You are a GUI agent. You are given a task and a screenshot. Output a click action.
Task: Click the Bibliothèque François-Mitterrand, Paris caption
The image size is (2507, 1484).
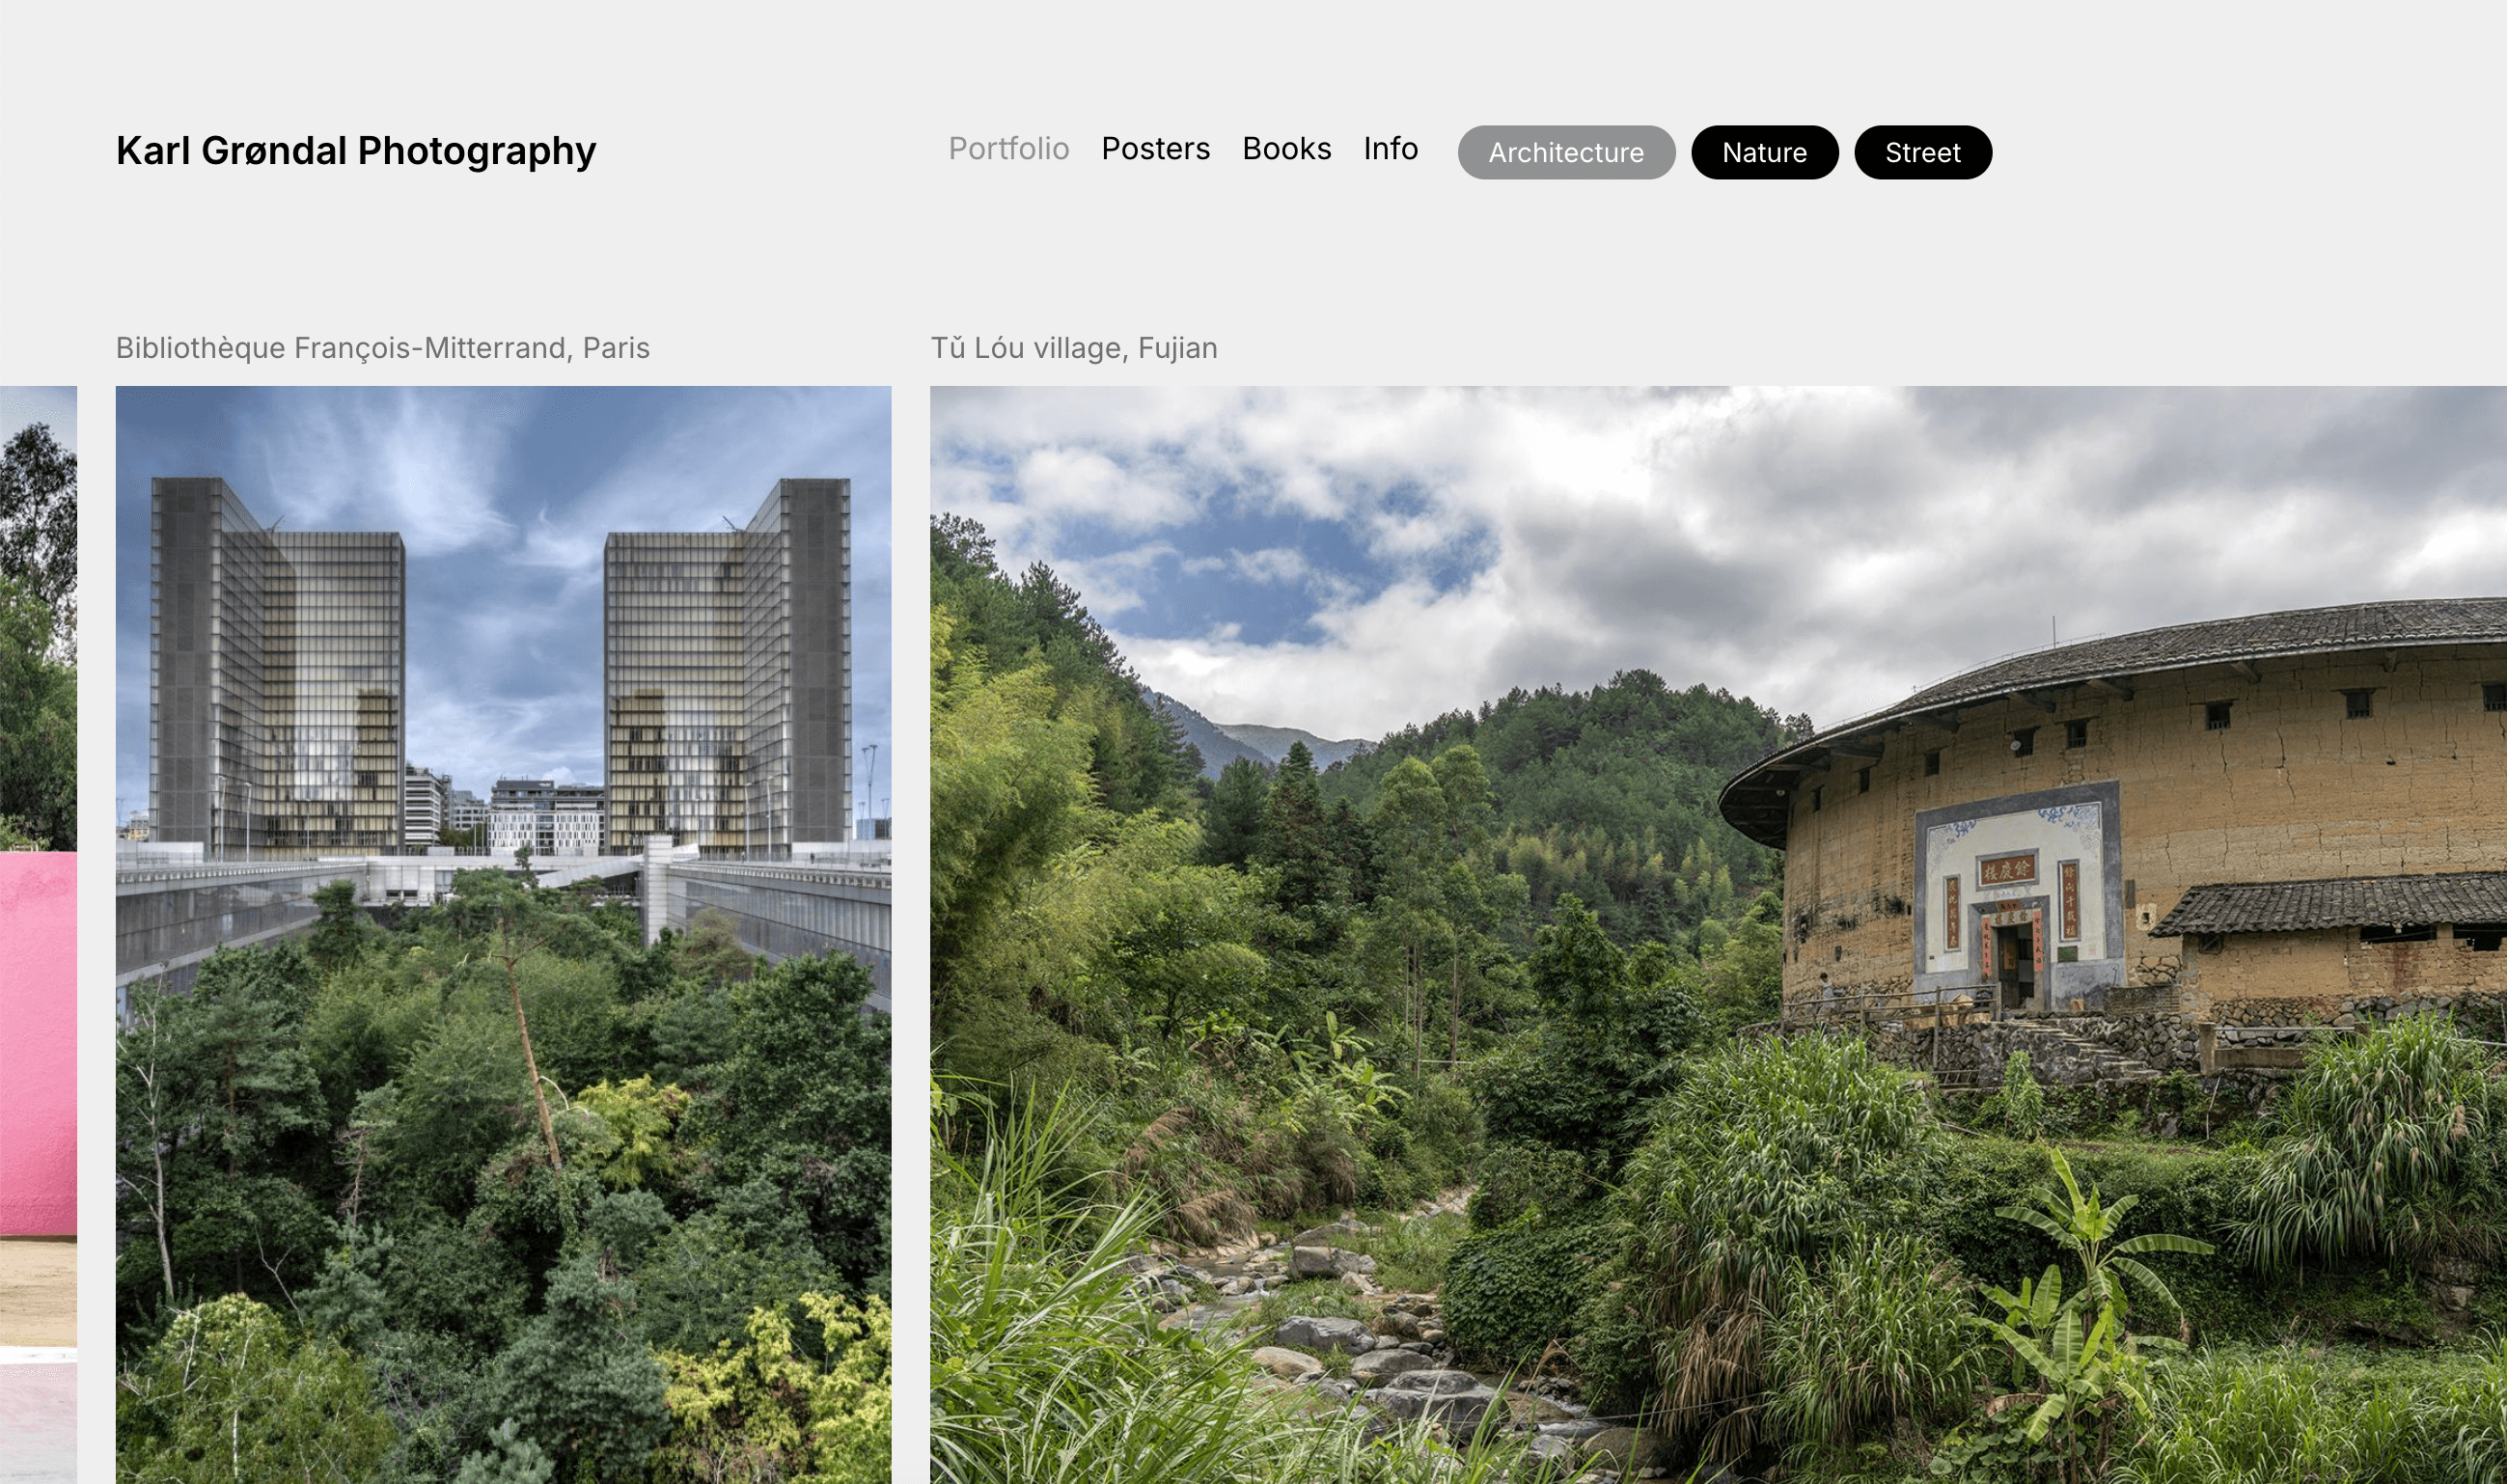click(383, 348)
